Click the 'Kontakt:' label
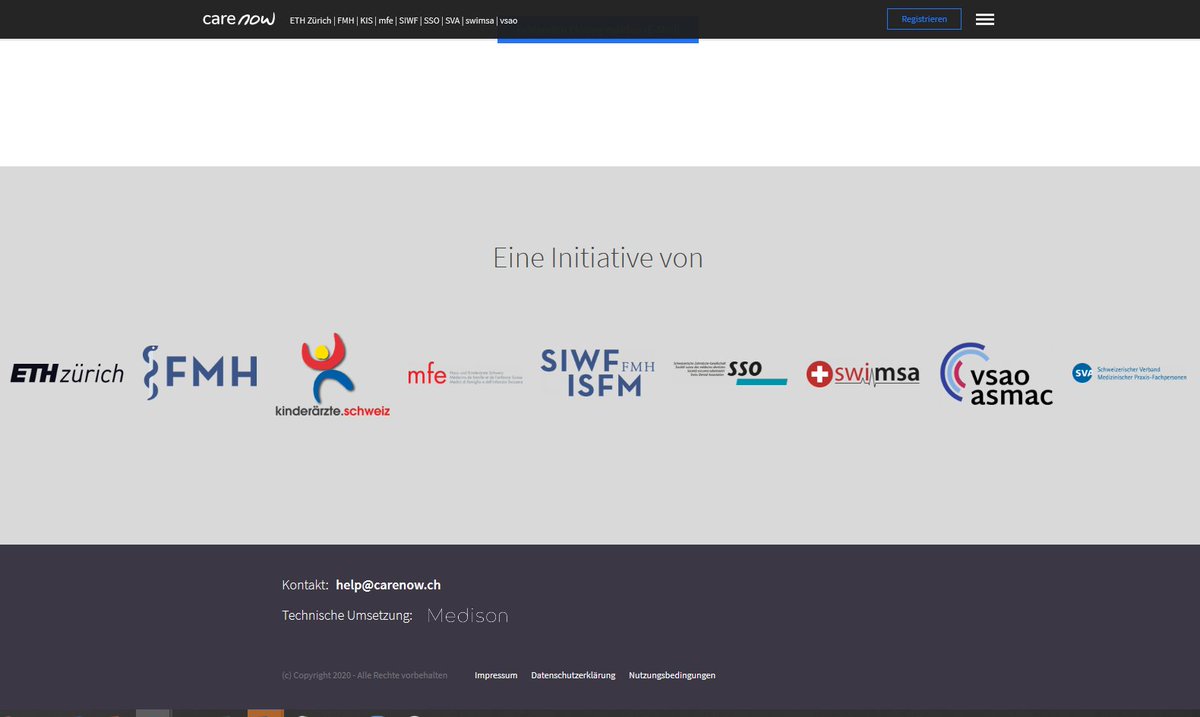This screenshot has height=717, width=1200. coord(305,585)
